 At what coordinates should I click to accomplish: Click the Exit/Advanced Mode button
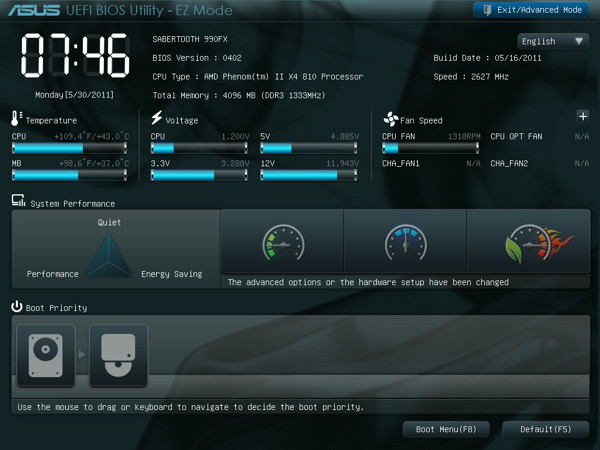(x=531, y=10)
